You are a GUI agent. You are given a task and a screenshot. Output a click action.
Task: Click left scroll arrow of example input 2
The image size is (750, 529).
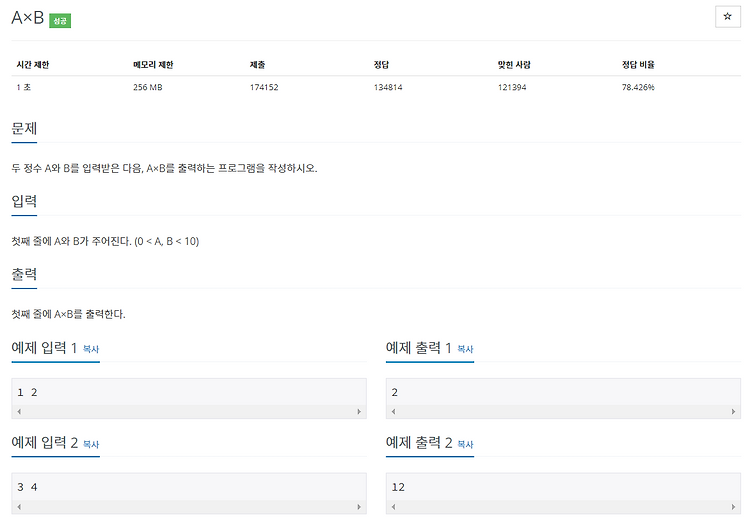(19, 507)
